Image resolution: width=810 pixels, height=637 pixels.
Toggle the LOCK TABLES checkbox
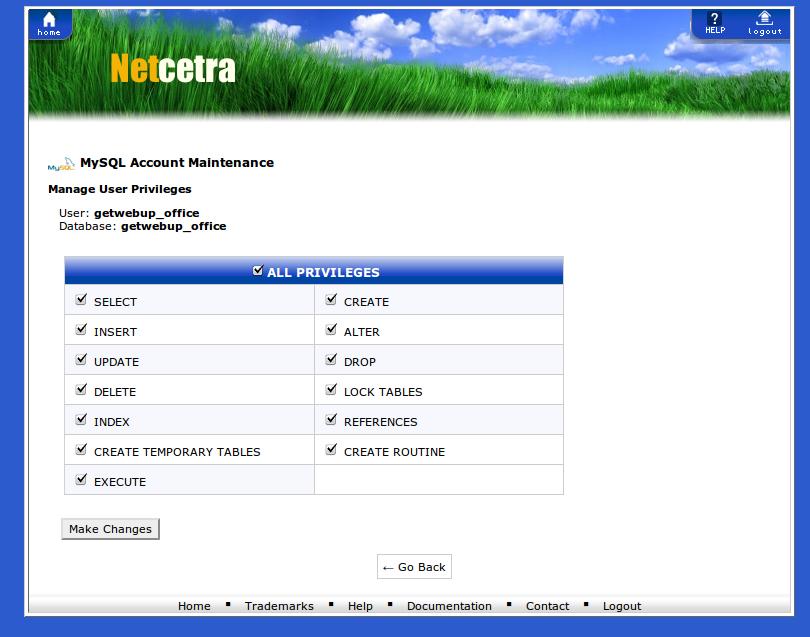pos(331,390)
